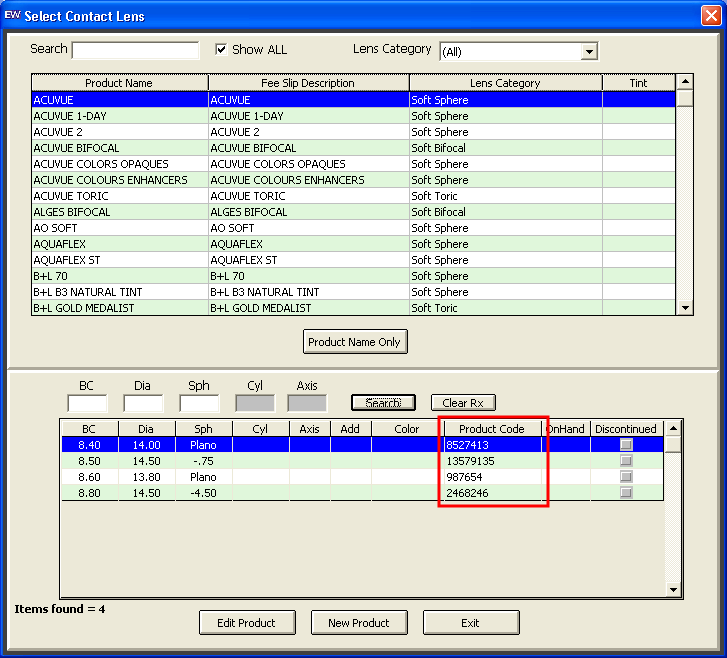Screen dimensions: 727x658
Task: Click product code 987654 cell
Action: 492,477
